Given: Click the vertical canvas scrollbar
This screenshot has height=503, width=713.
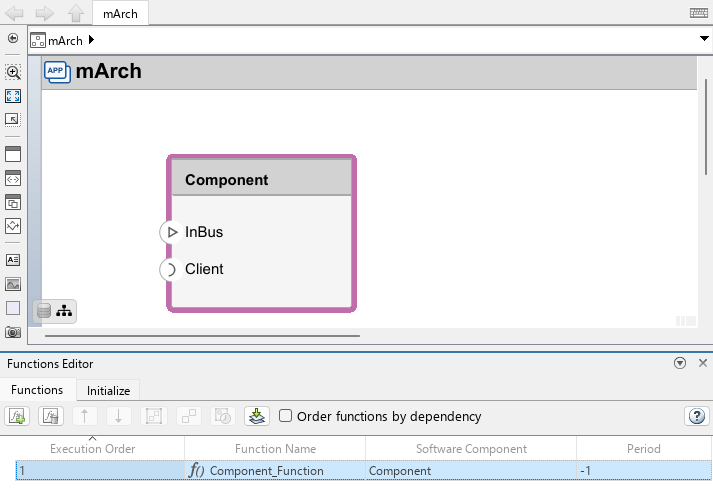Looking at the screenshot, I should [706, 127].
